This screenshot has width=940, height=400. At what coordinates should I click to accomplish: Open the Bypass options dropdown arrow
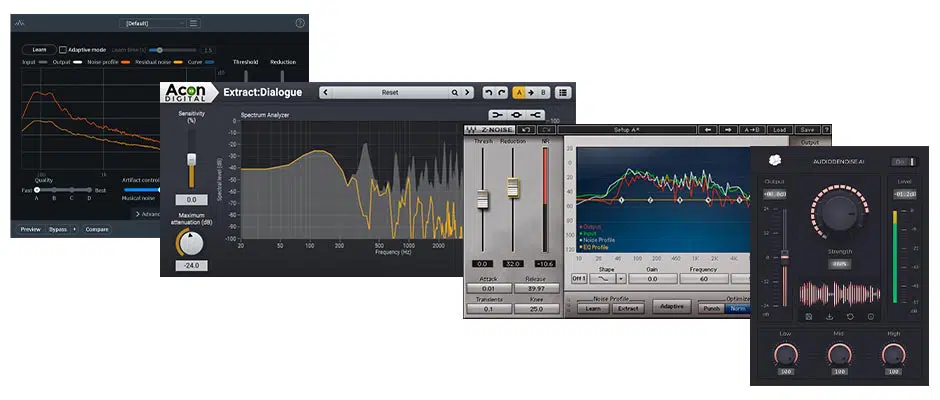[x=74, y=229]
